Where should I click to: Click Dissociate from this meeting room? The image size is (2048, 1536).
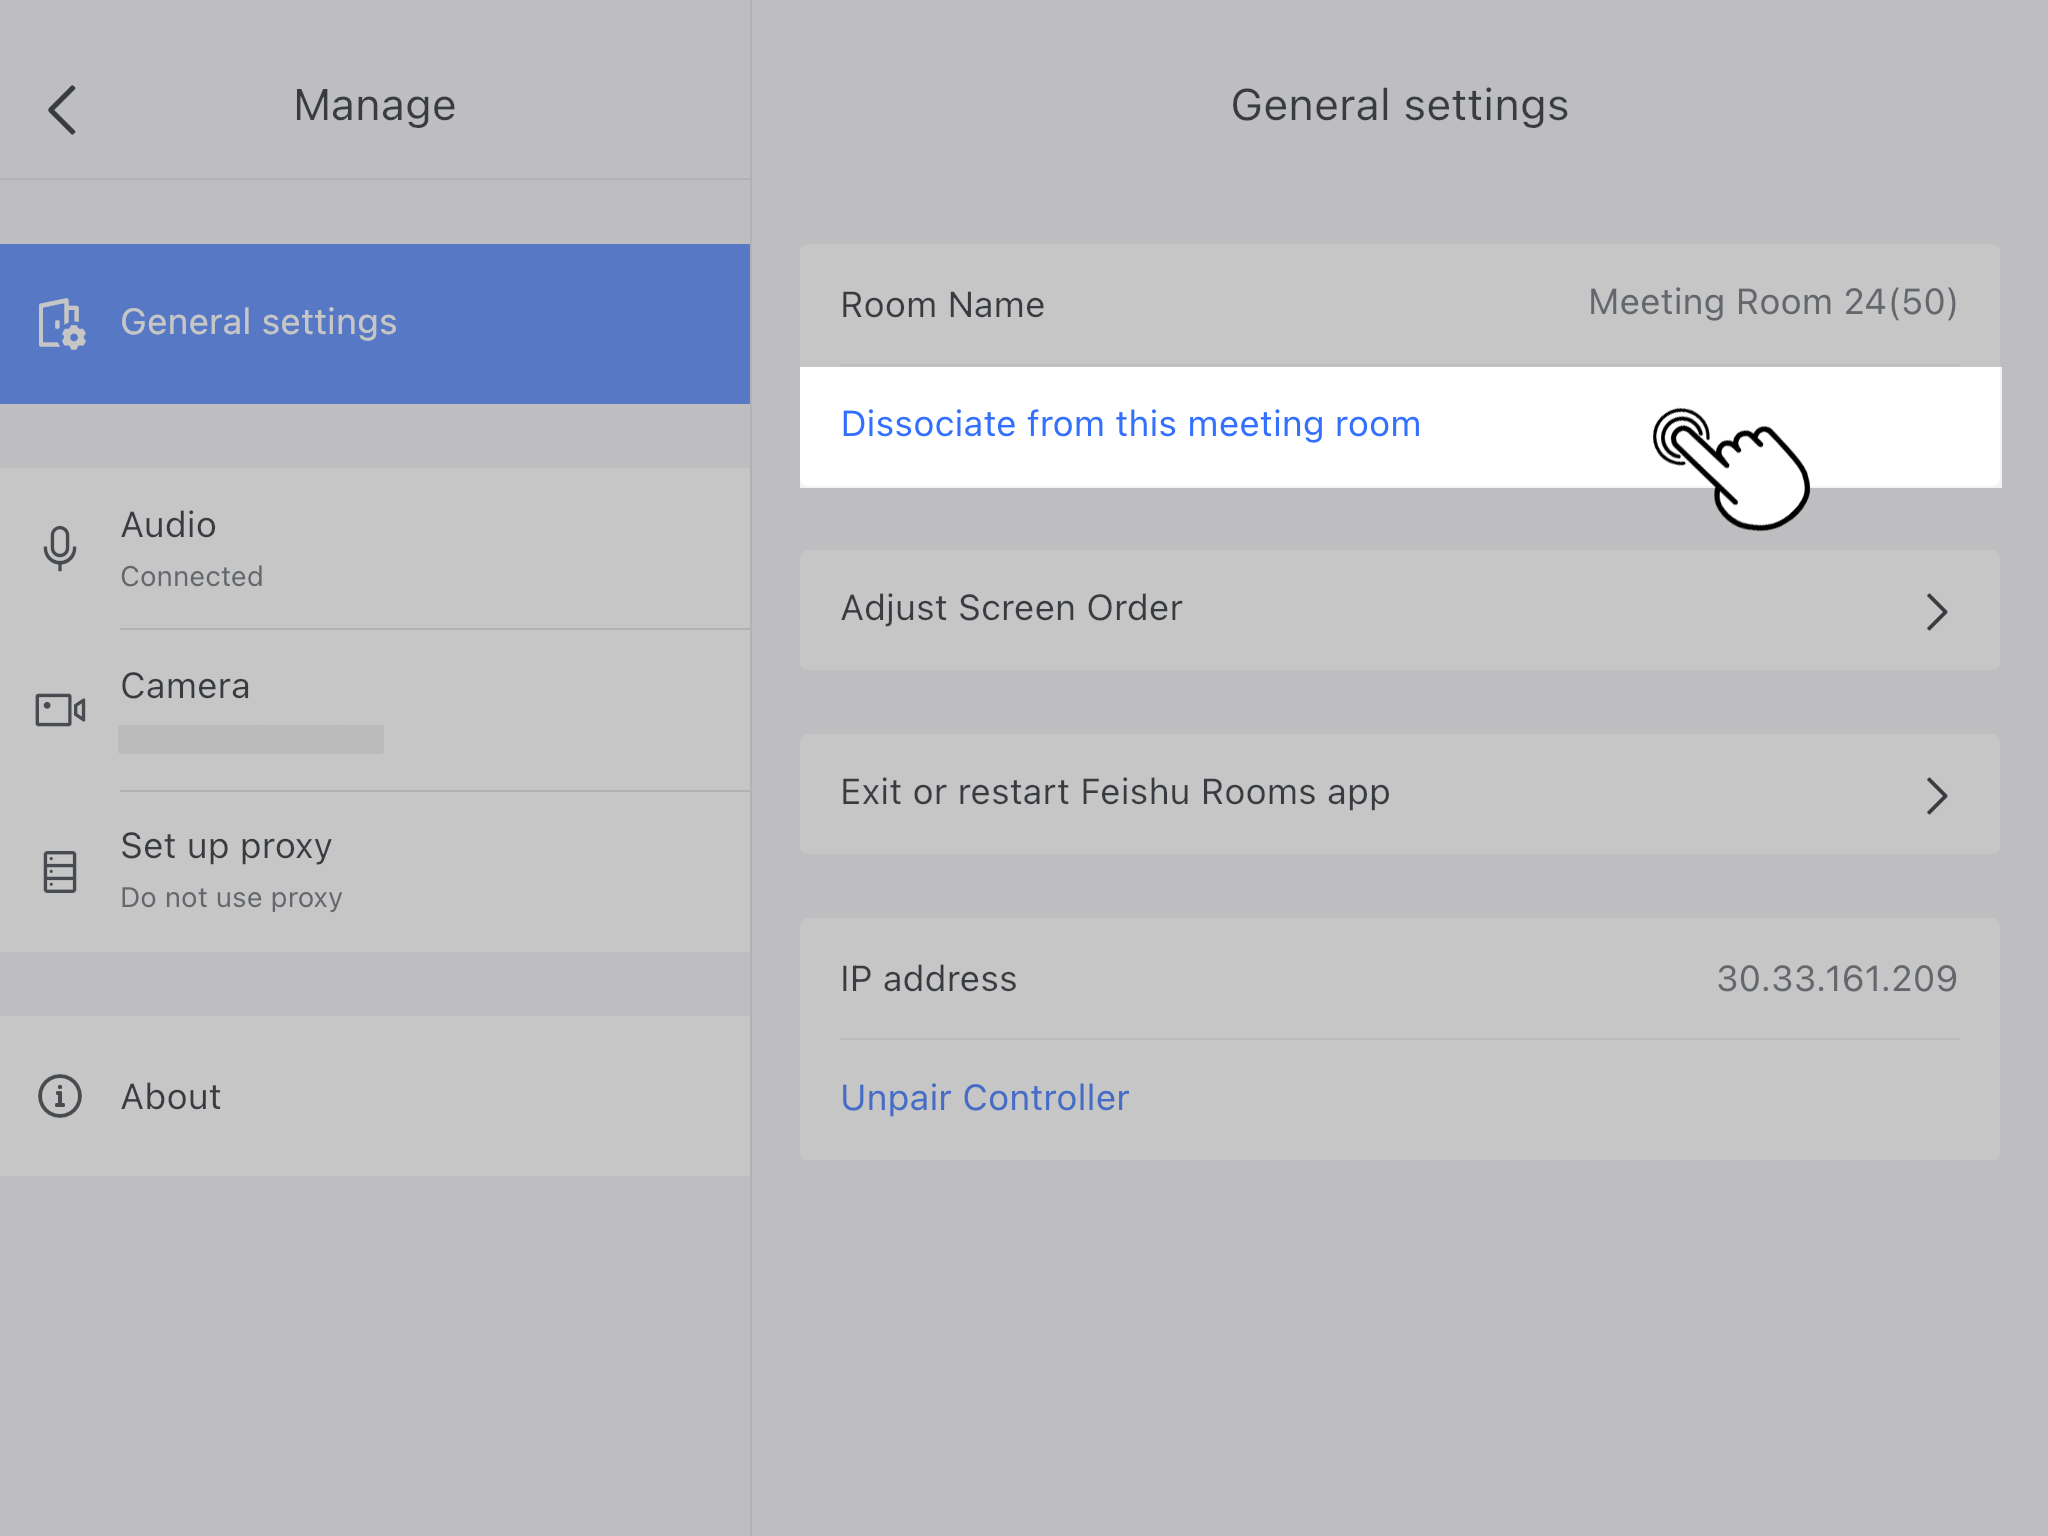[1130, 425]
